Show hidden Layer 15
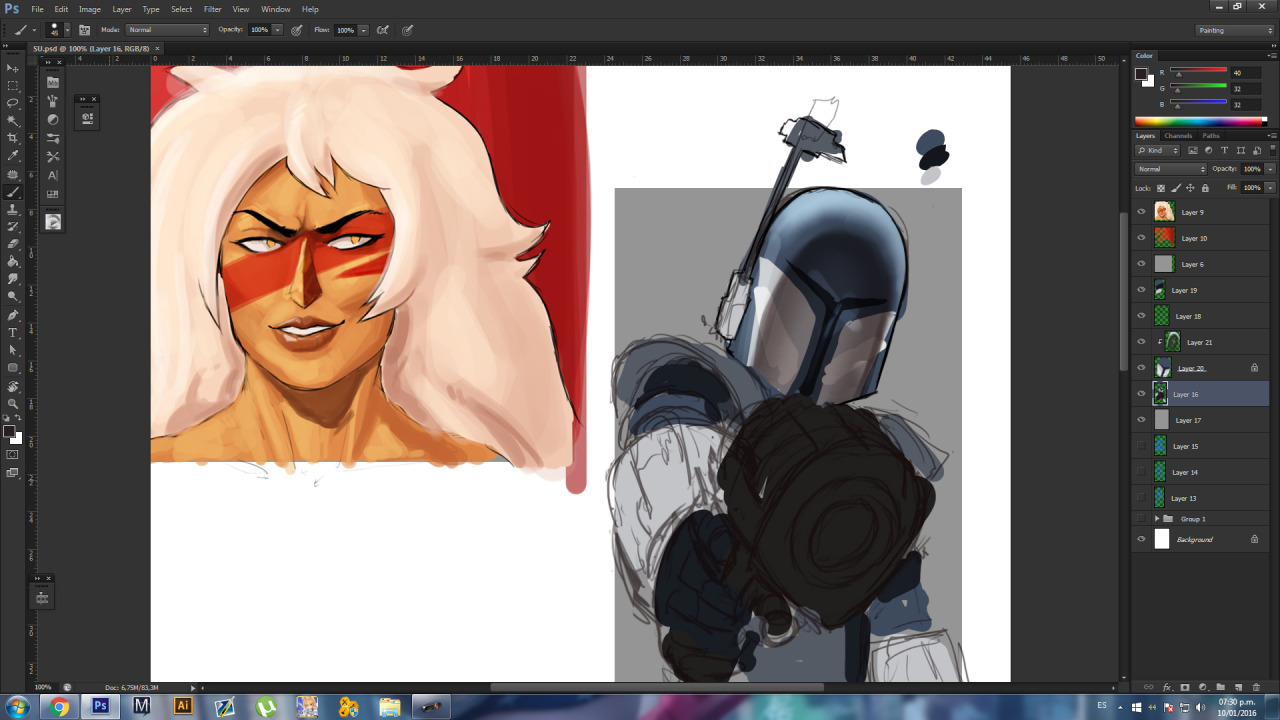This screenshot has width=1280, height=720. (x=1142, y=446)
